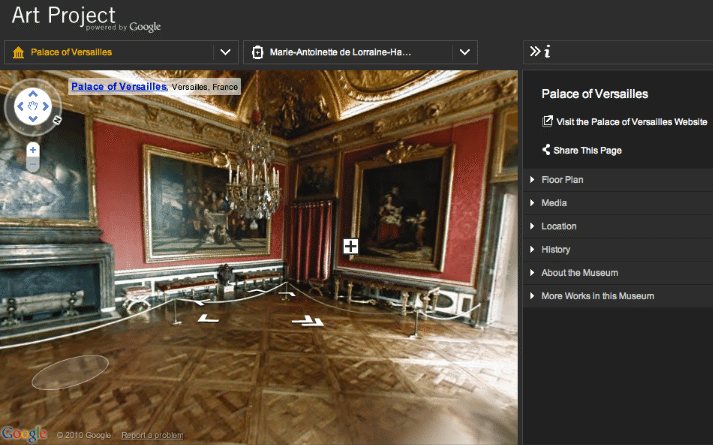Screen dimensions: 713x445
Task: Click the information i icon
Action: (547, 51)
